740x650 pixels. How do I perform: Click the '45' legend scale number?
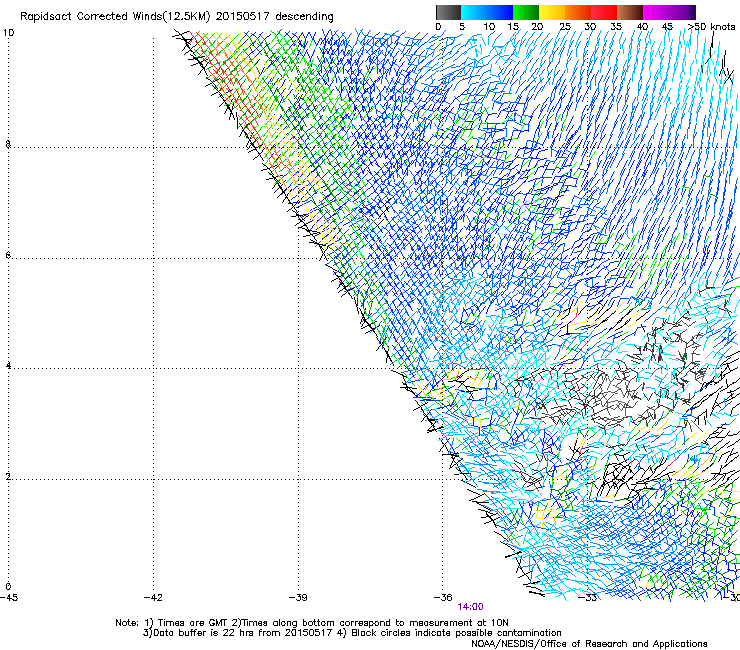667,27
